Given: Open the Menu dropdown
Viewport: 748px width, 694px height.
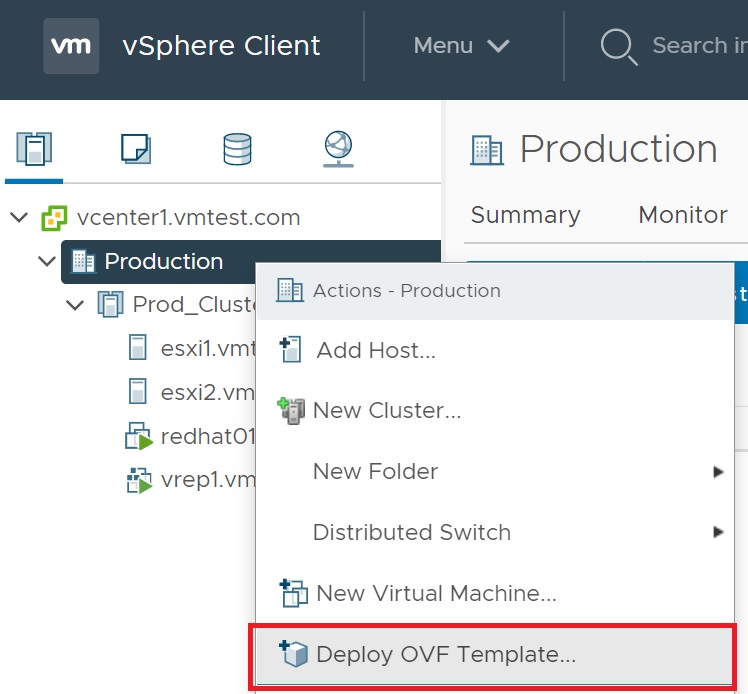Looking at the screenshot, I should click(x=461, y=46).
